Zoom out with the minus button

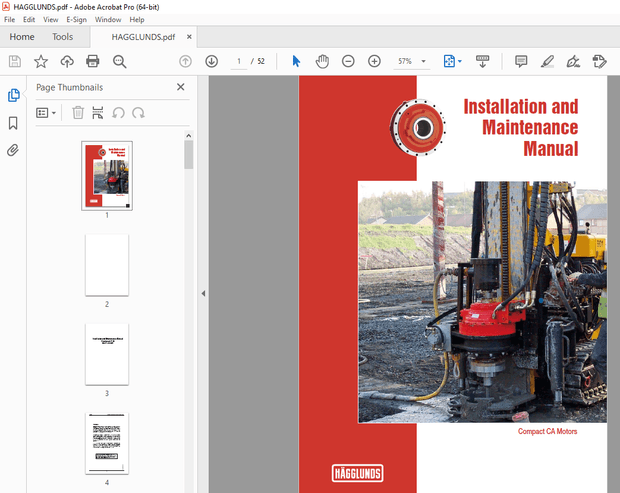348,61
